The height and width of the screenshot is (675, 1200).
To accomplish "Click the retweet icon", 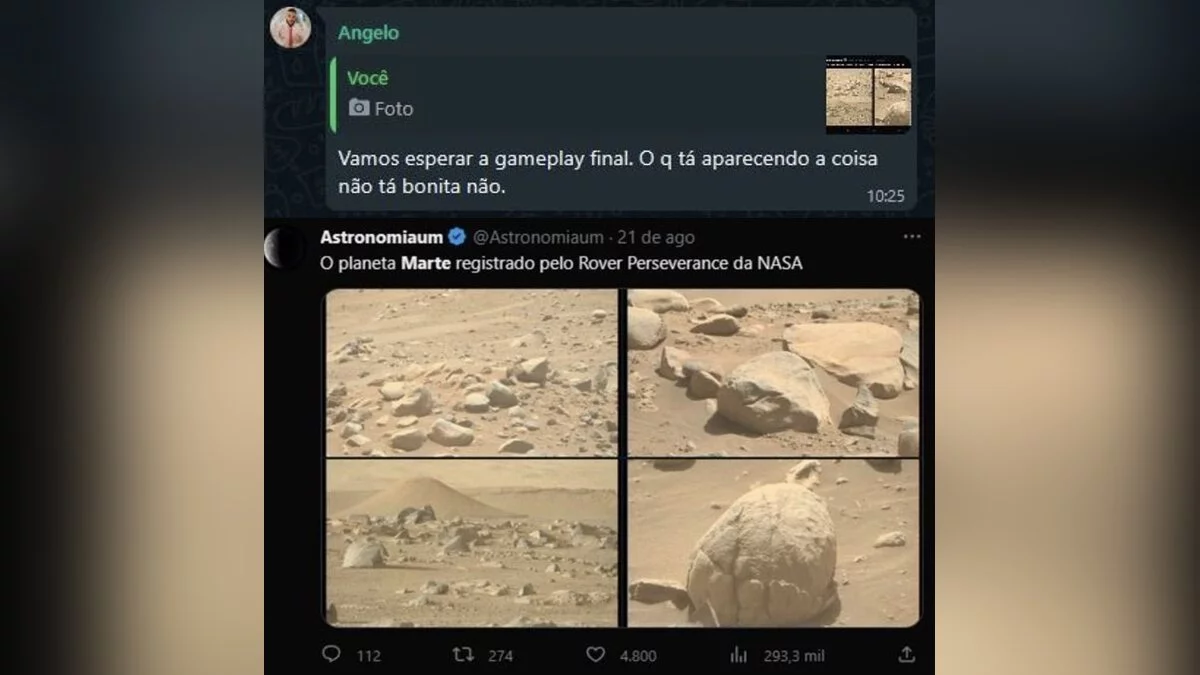I will pos(463,655).
